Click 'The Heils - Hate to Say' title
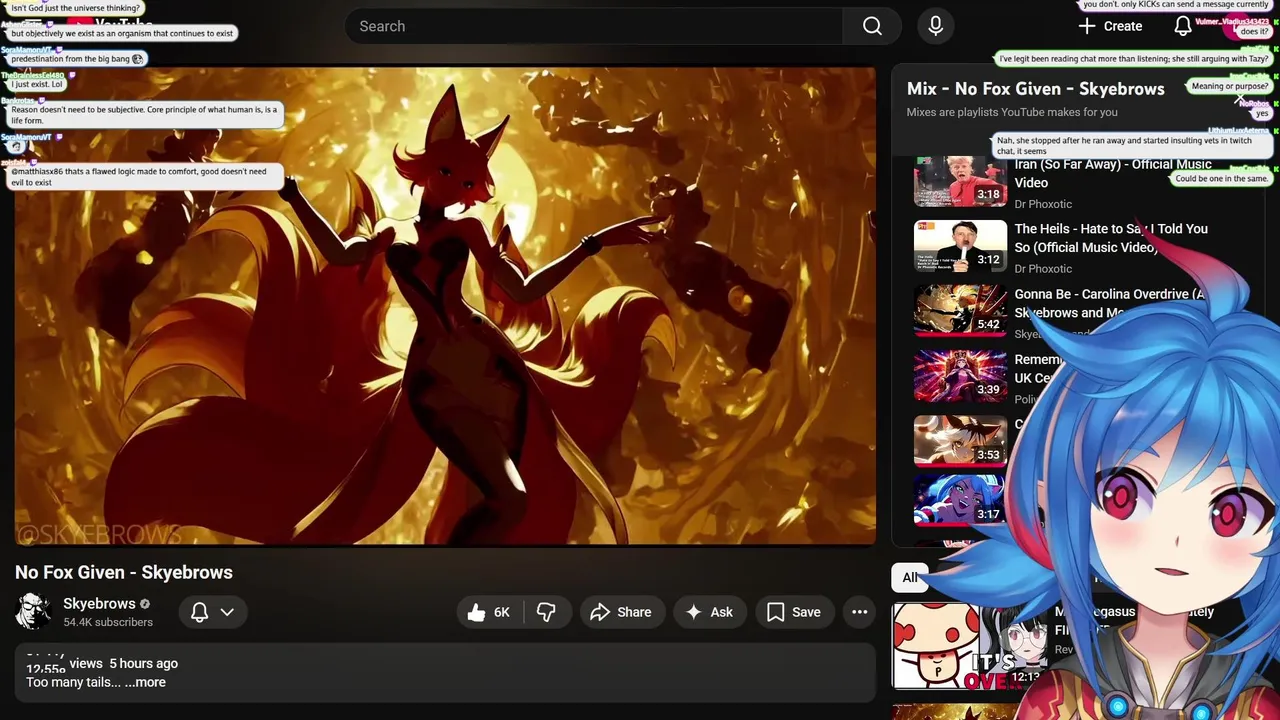Screen dimensions: 1280x720 (x=1111, y=238)
